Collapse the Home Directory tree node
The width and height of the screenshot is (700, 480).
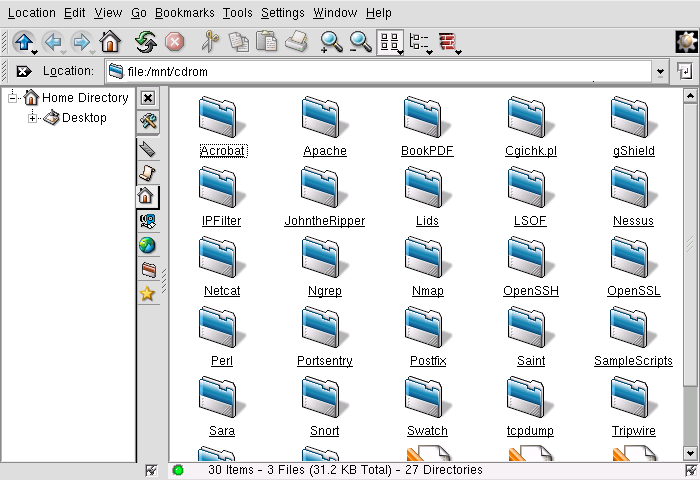pos(14,98)
